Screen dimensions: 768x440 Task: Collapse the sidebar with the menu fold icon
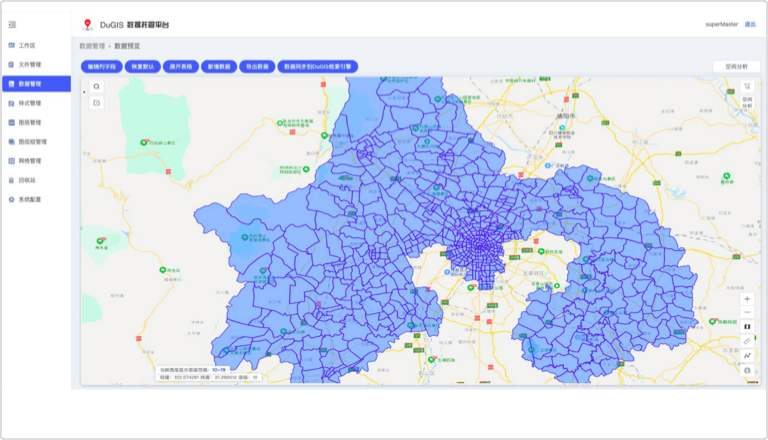pyautogui.click(x=11, y=23)
